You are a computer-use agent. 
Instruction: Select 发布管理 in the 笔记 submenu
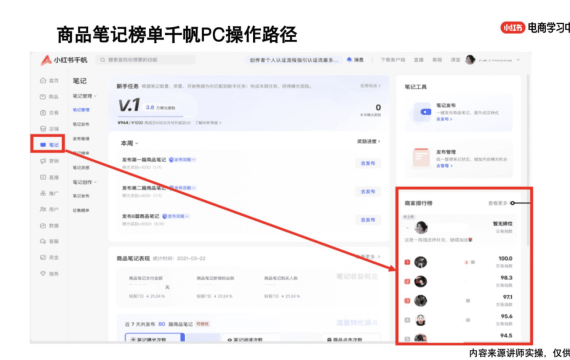coord(81,139)
